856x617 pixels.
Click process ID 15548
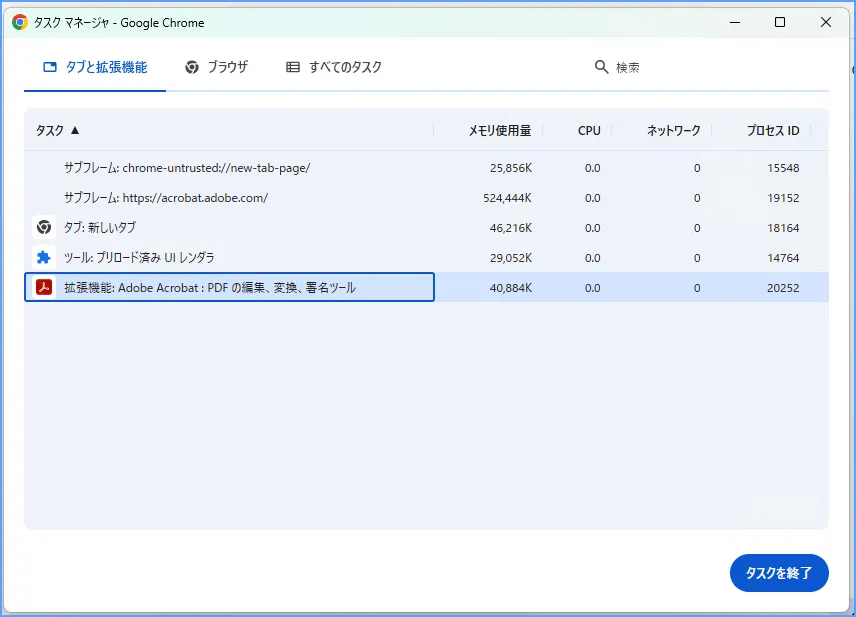coord(783,168)
